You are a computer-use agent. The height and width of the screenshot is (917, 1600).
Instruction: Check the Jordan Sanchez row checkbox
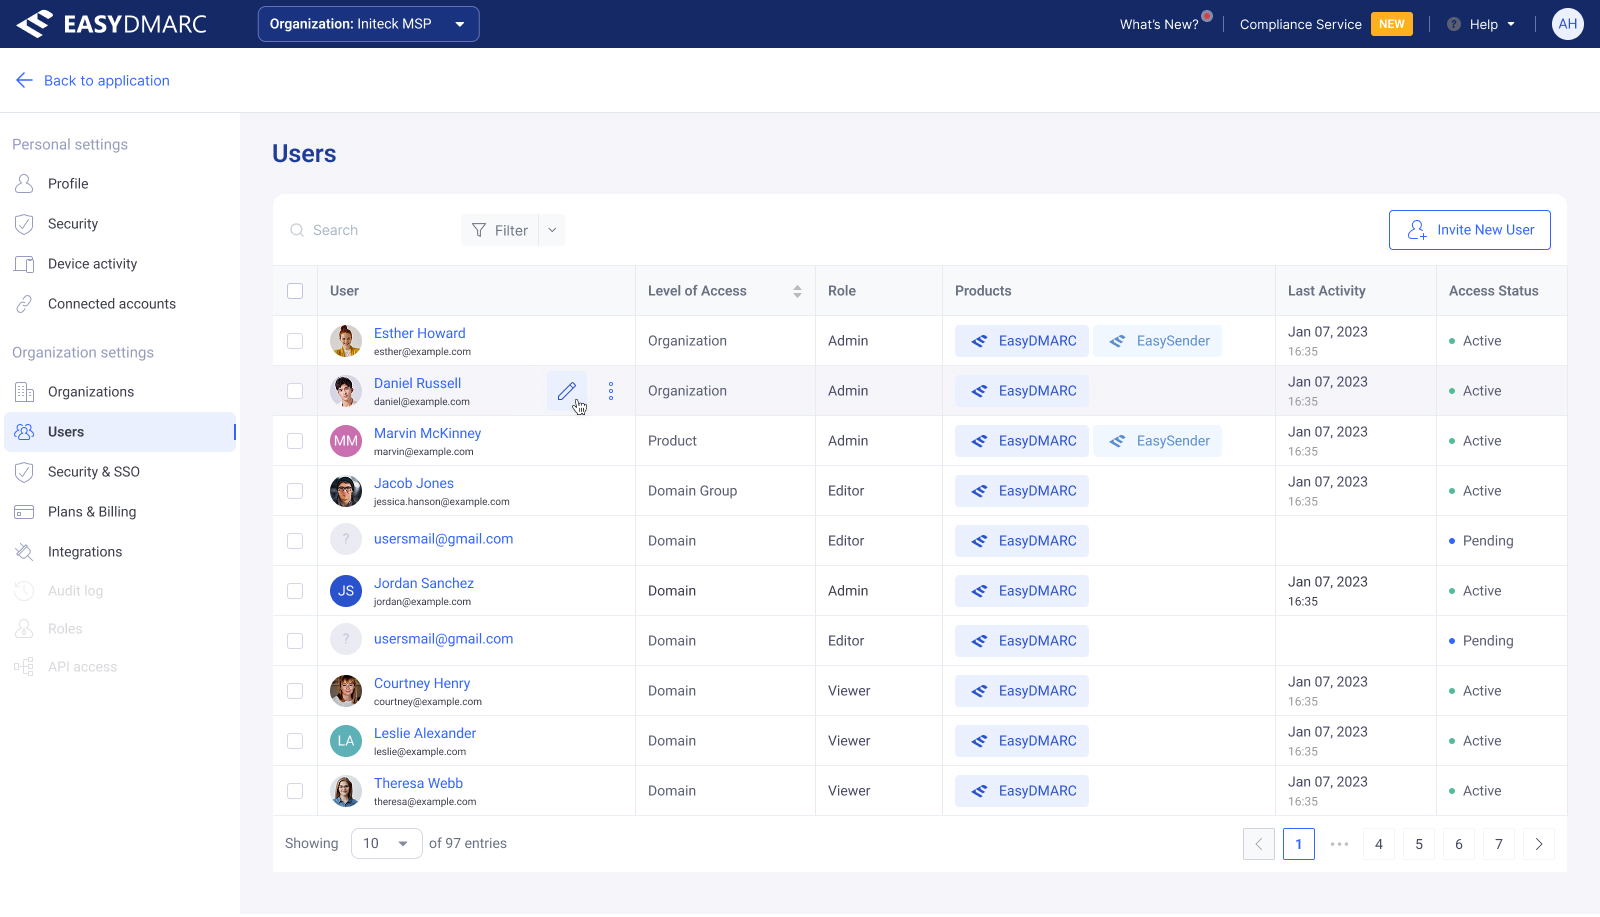click(x=295, y=591)
